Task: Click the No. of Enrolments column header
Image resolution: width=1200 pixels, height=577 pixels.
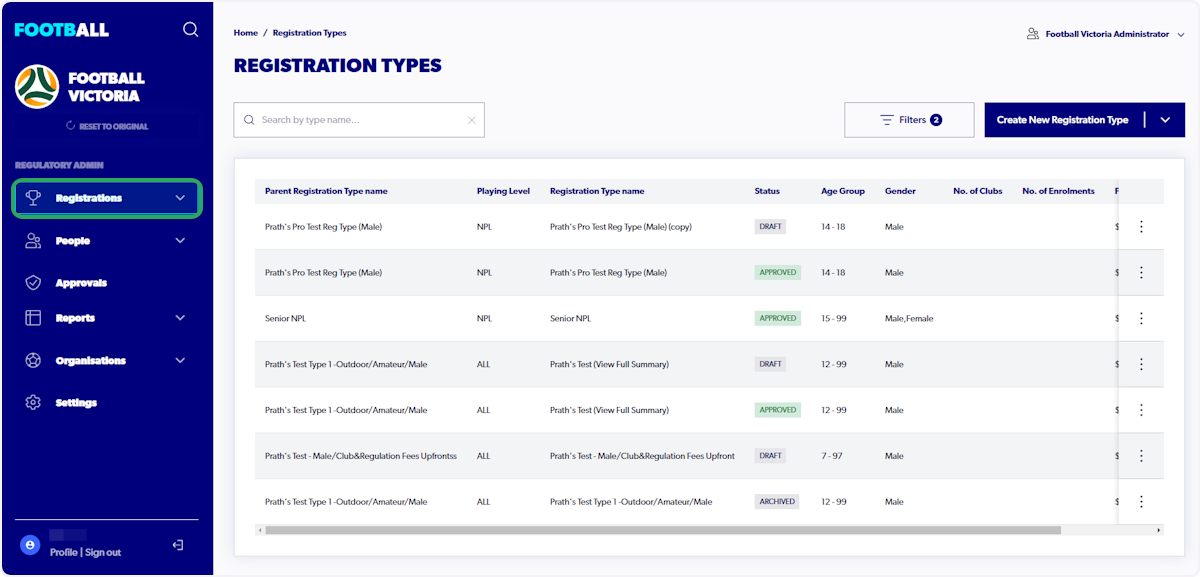Action: [1058, 191]
